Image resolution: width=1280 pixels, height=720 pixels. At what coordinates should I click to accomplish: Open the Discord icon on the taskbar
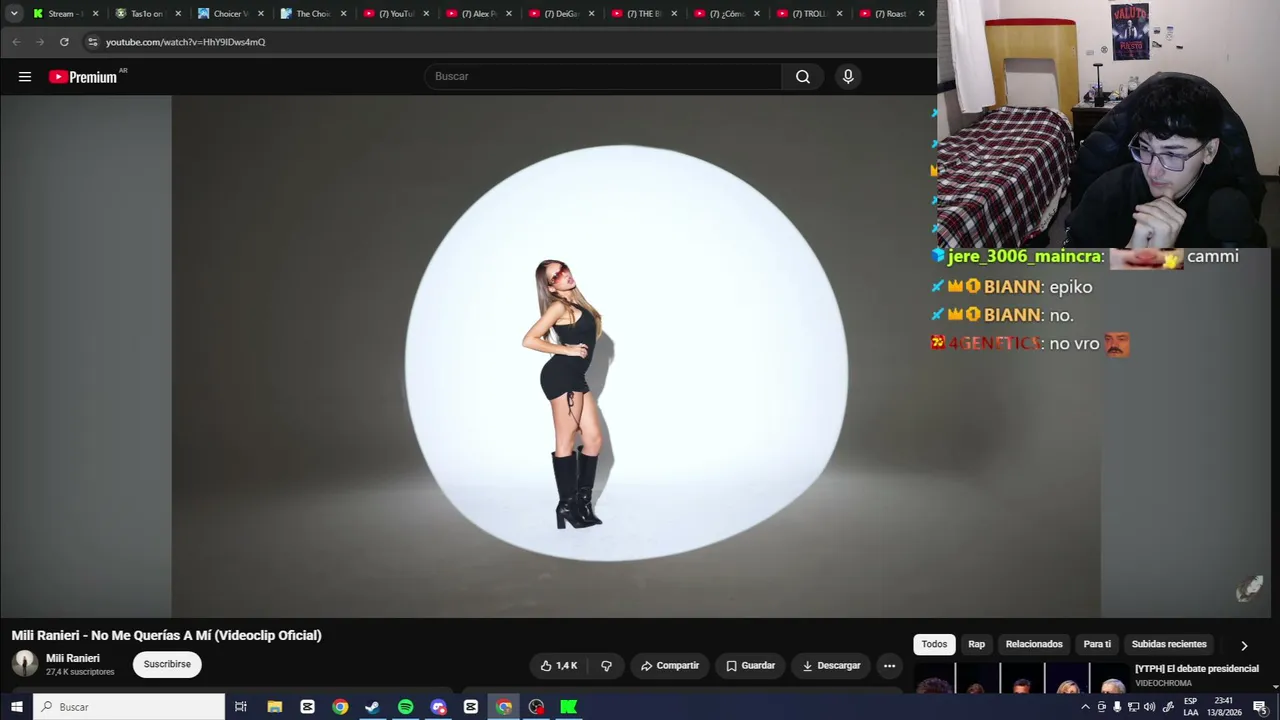pos(438,707)
